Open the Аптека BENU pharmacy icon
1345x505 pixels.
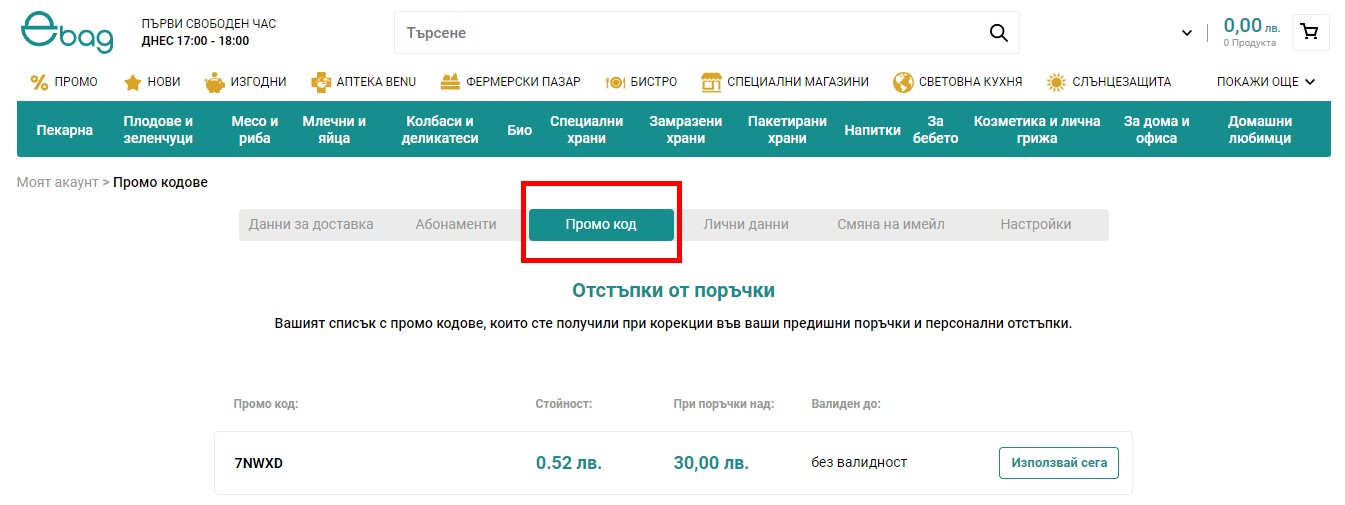320,82
